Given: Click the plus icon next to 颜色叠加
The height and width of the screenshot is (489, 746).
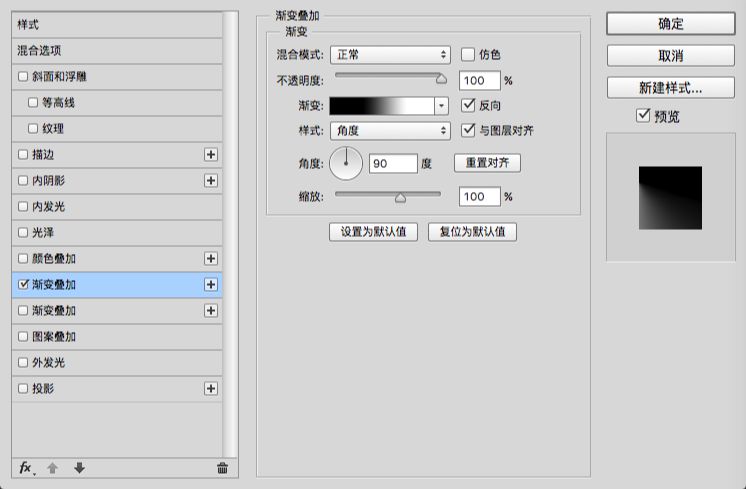Looking at the screenshot, I should 211,259.
